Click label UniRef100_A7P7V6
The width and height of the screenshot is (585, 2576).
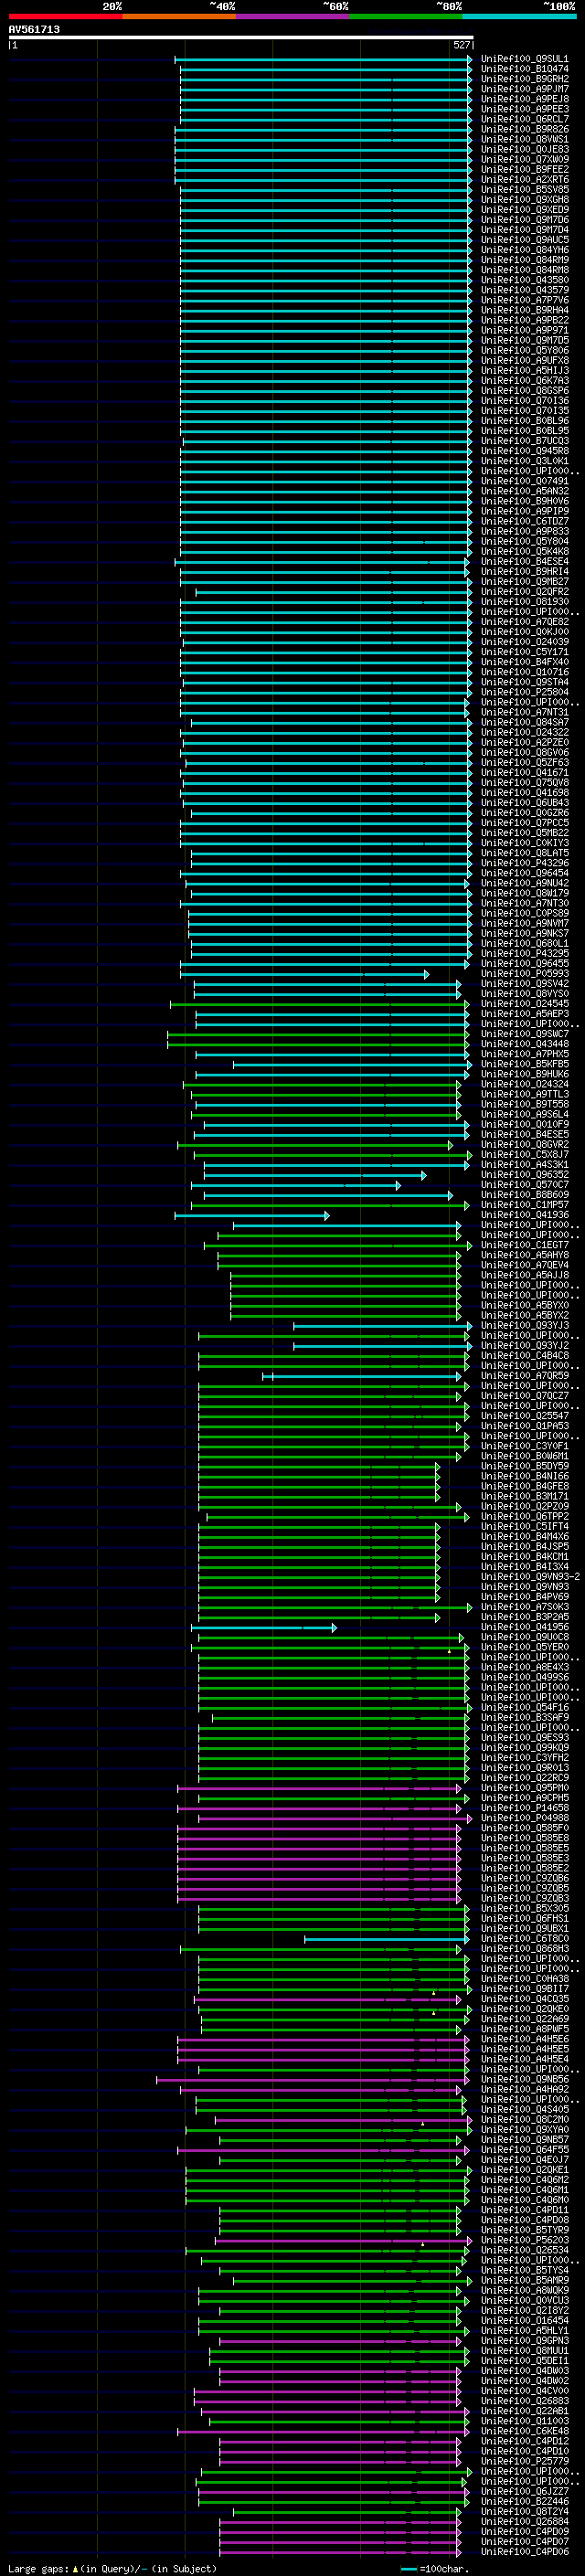coord(524,300)
